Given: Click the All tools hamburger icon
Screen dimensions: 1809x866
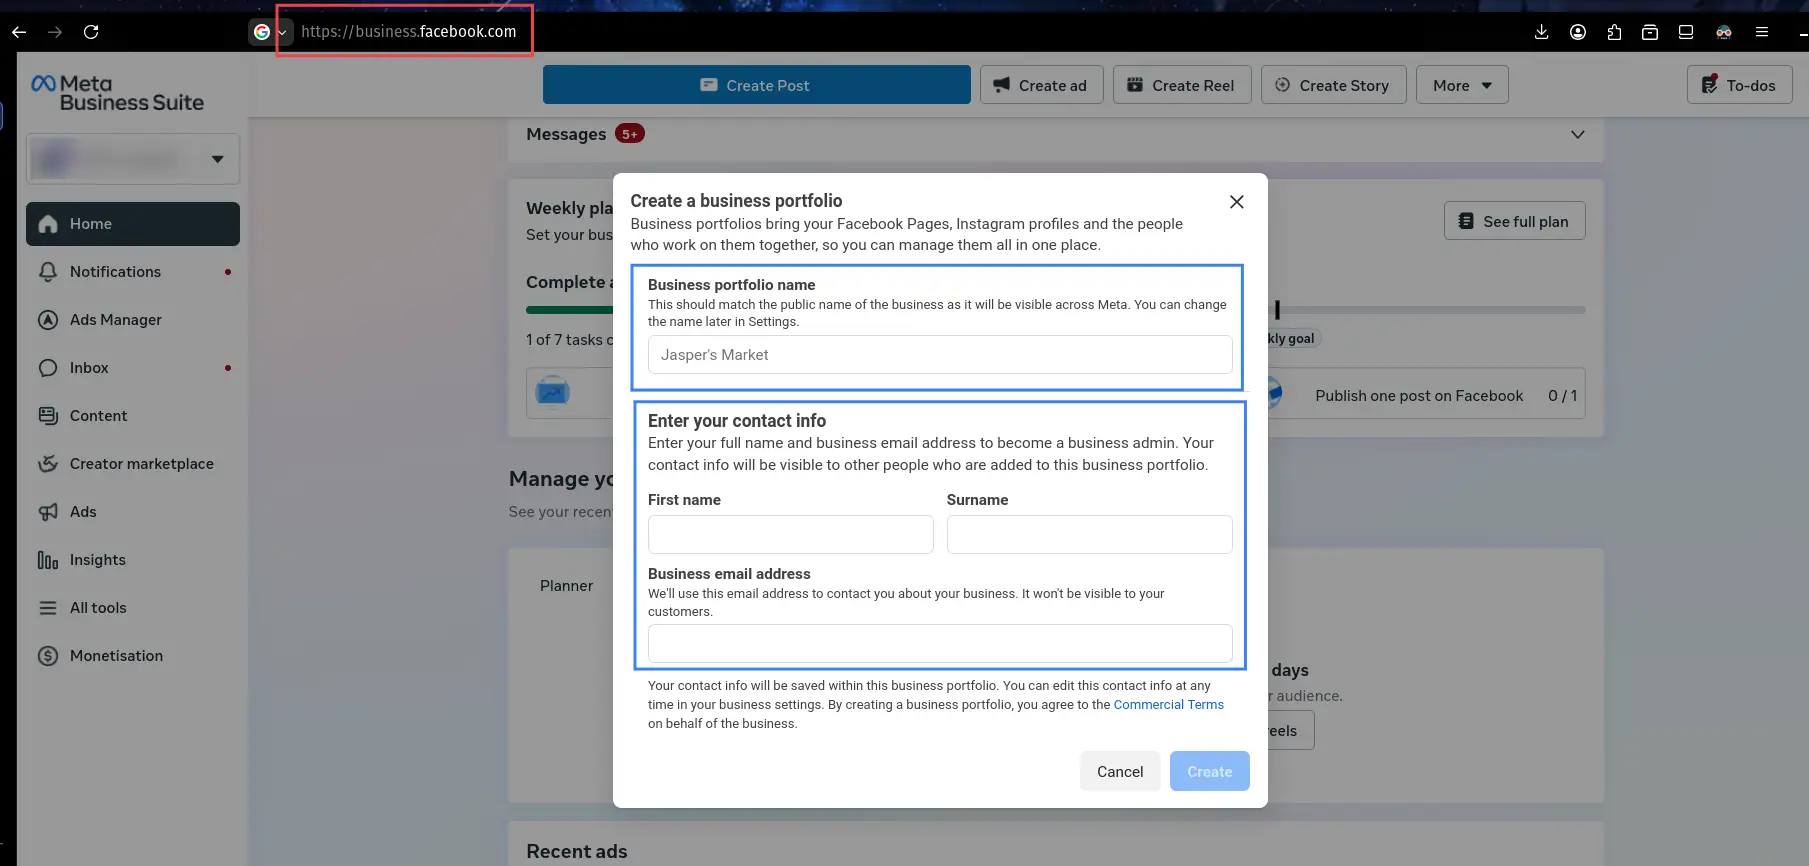Looking at the screenshot, I should coord(48,608).
